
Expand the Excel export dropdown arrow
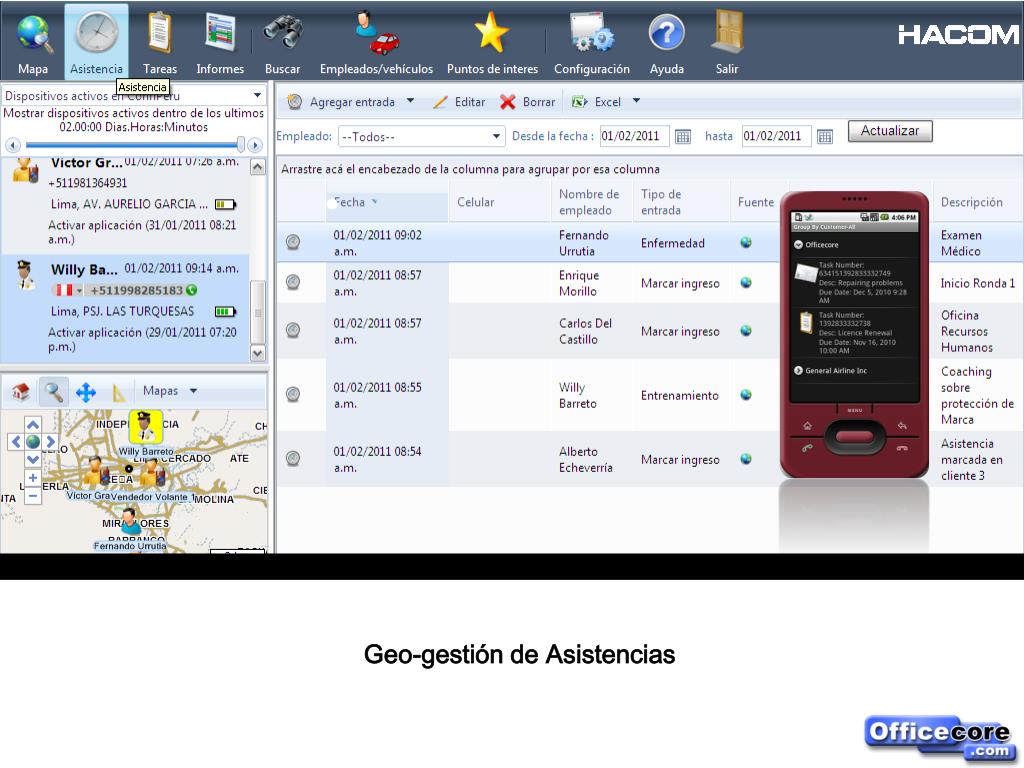[x=636, y=101]
